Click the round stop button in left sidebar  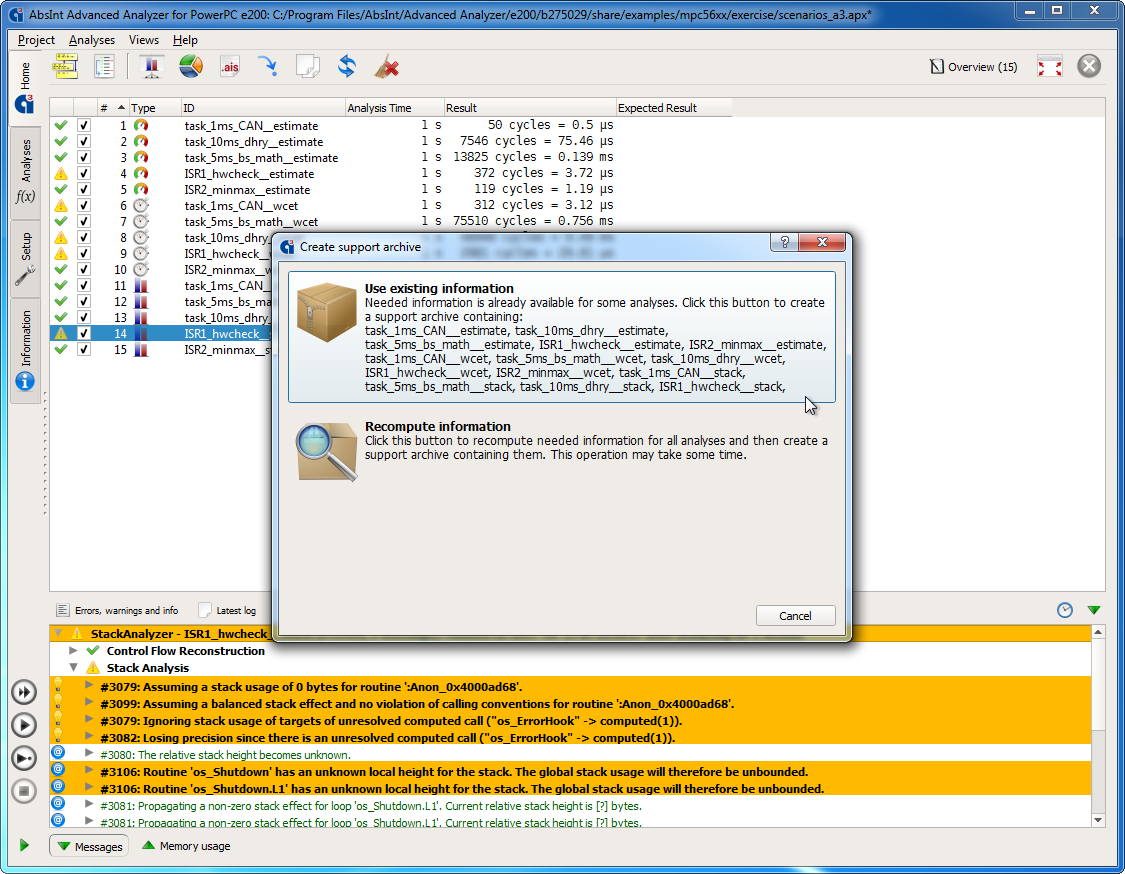click(x=24, y=791)
